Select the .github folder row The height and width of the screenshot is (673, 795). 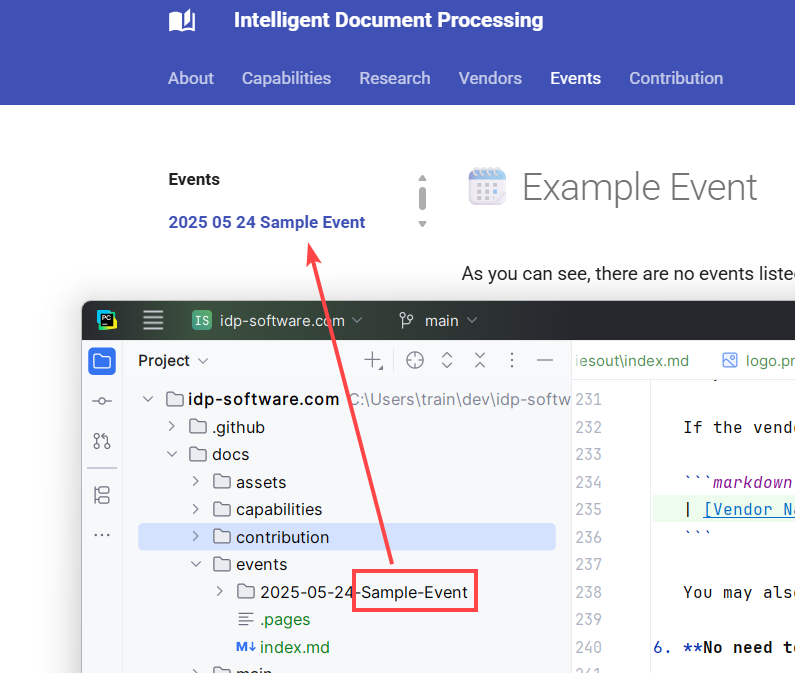pos(347,427)
